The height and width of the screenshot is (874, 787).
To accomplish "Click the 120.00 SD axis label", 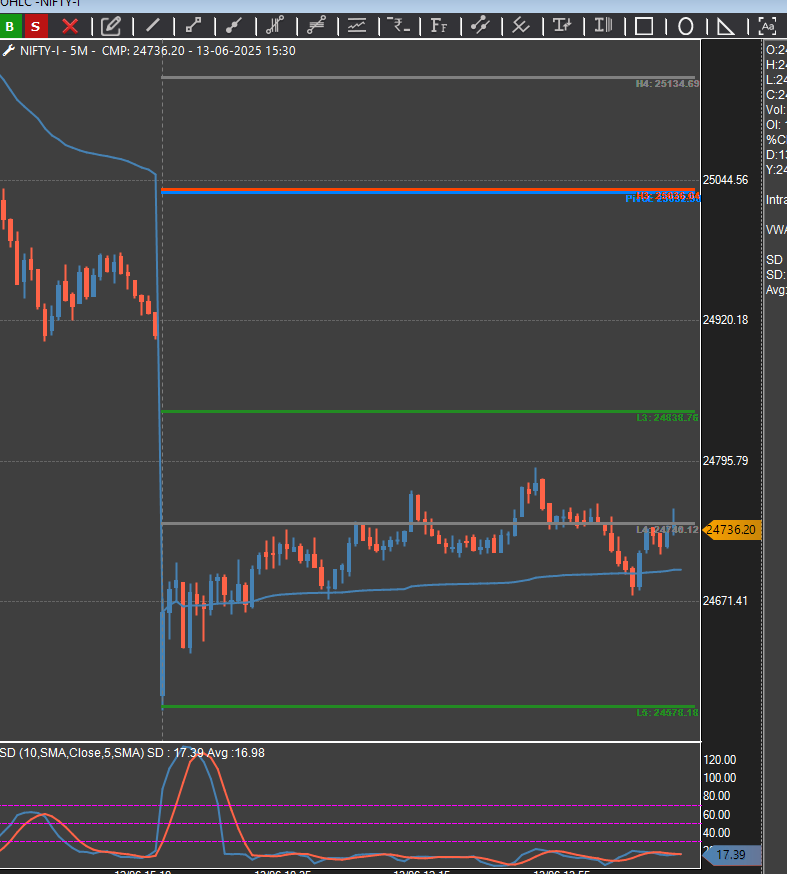I will (720, 760).
